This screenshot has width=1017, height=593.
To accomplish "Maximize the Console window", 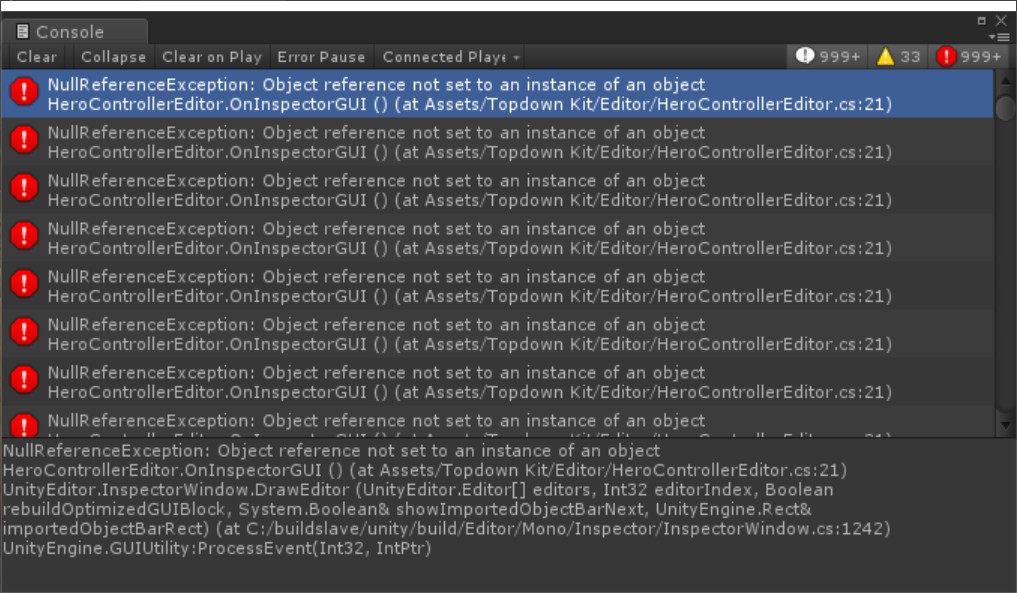I will 982,21.
